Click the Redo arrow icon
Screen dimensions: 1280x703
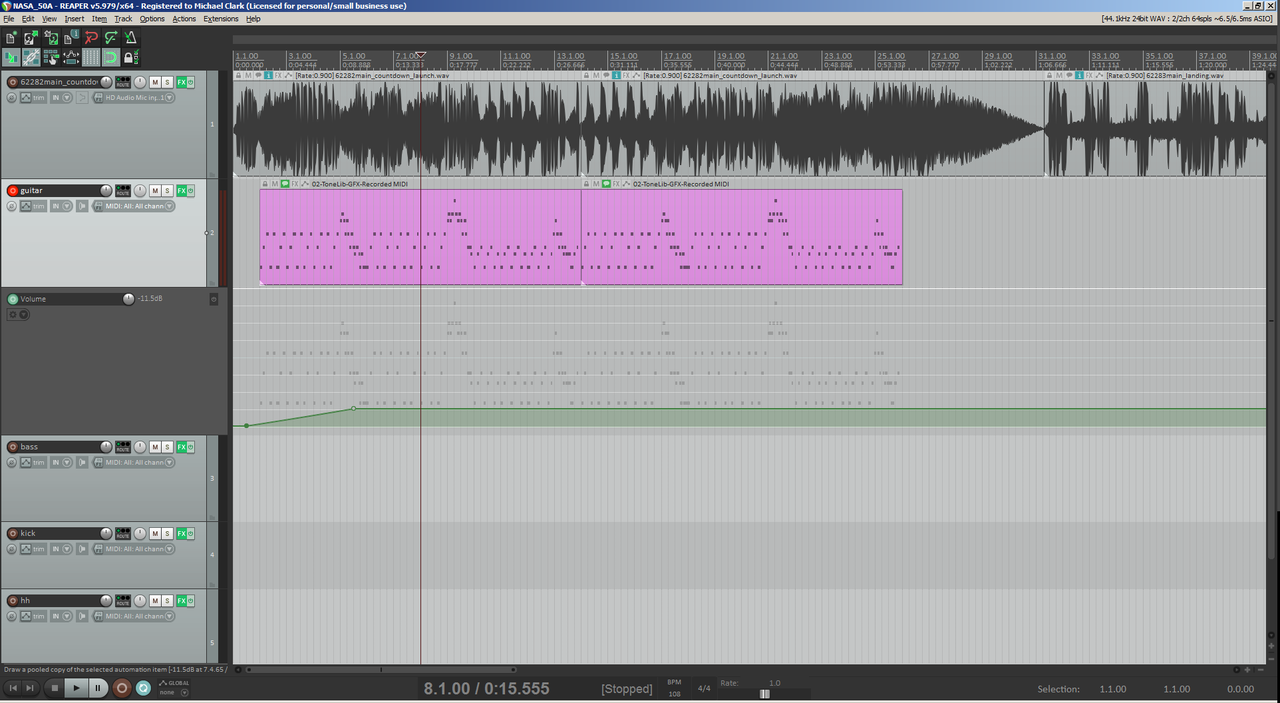[111, 38]
